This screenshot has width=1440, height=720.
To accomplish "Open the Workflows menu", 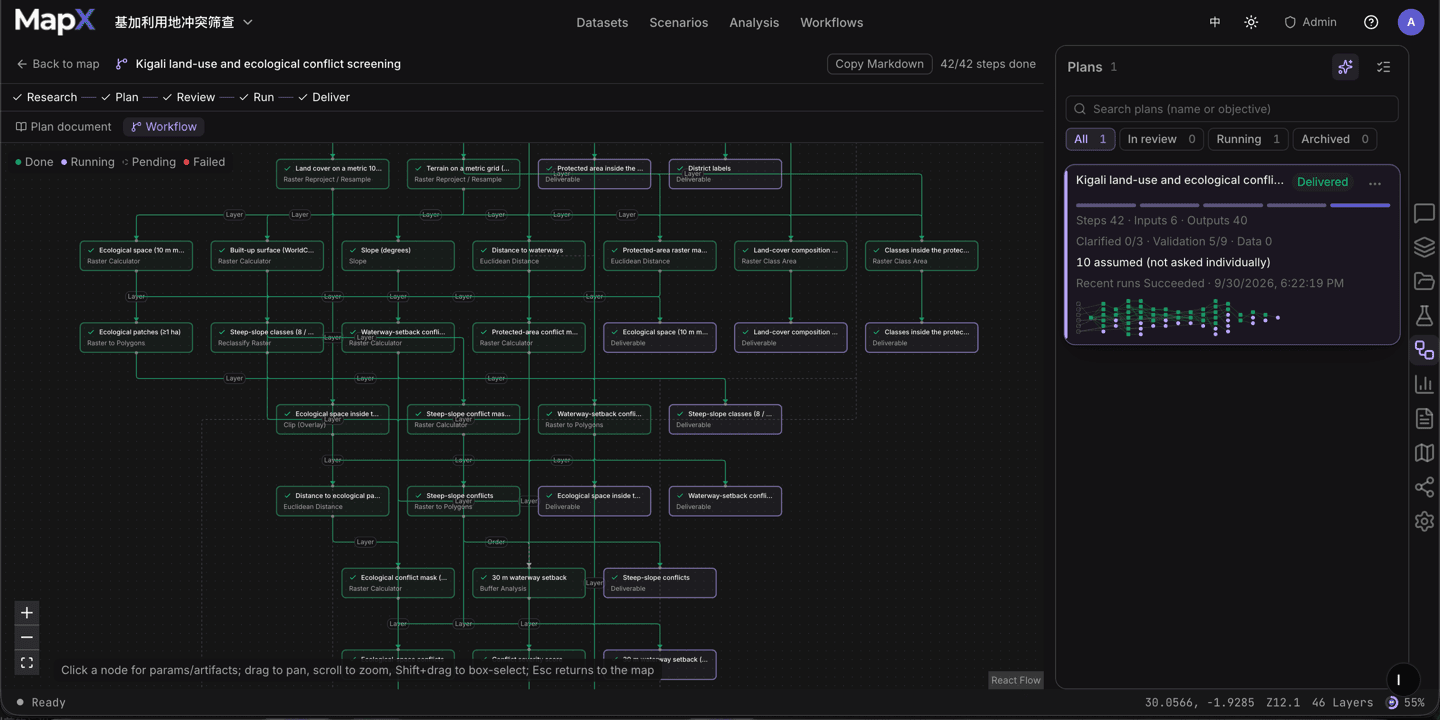I will click(x=831, y=22).
